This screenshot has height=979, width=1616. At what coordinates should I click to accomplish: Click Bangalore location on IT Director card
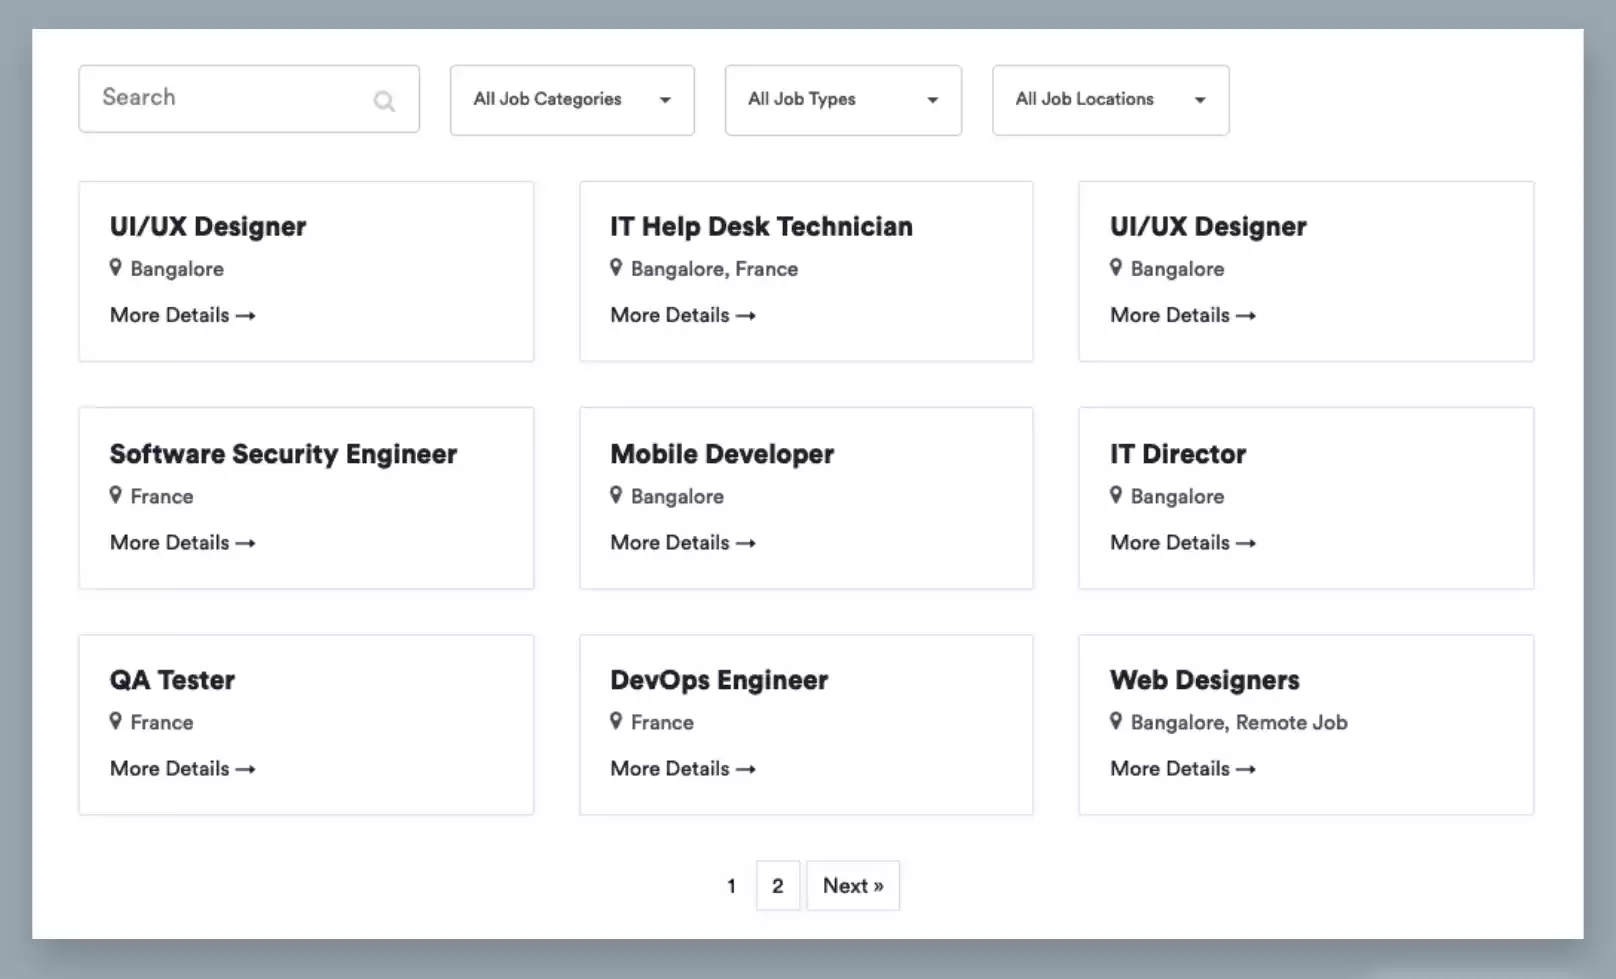pos(1177,496)
